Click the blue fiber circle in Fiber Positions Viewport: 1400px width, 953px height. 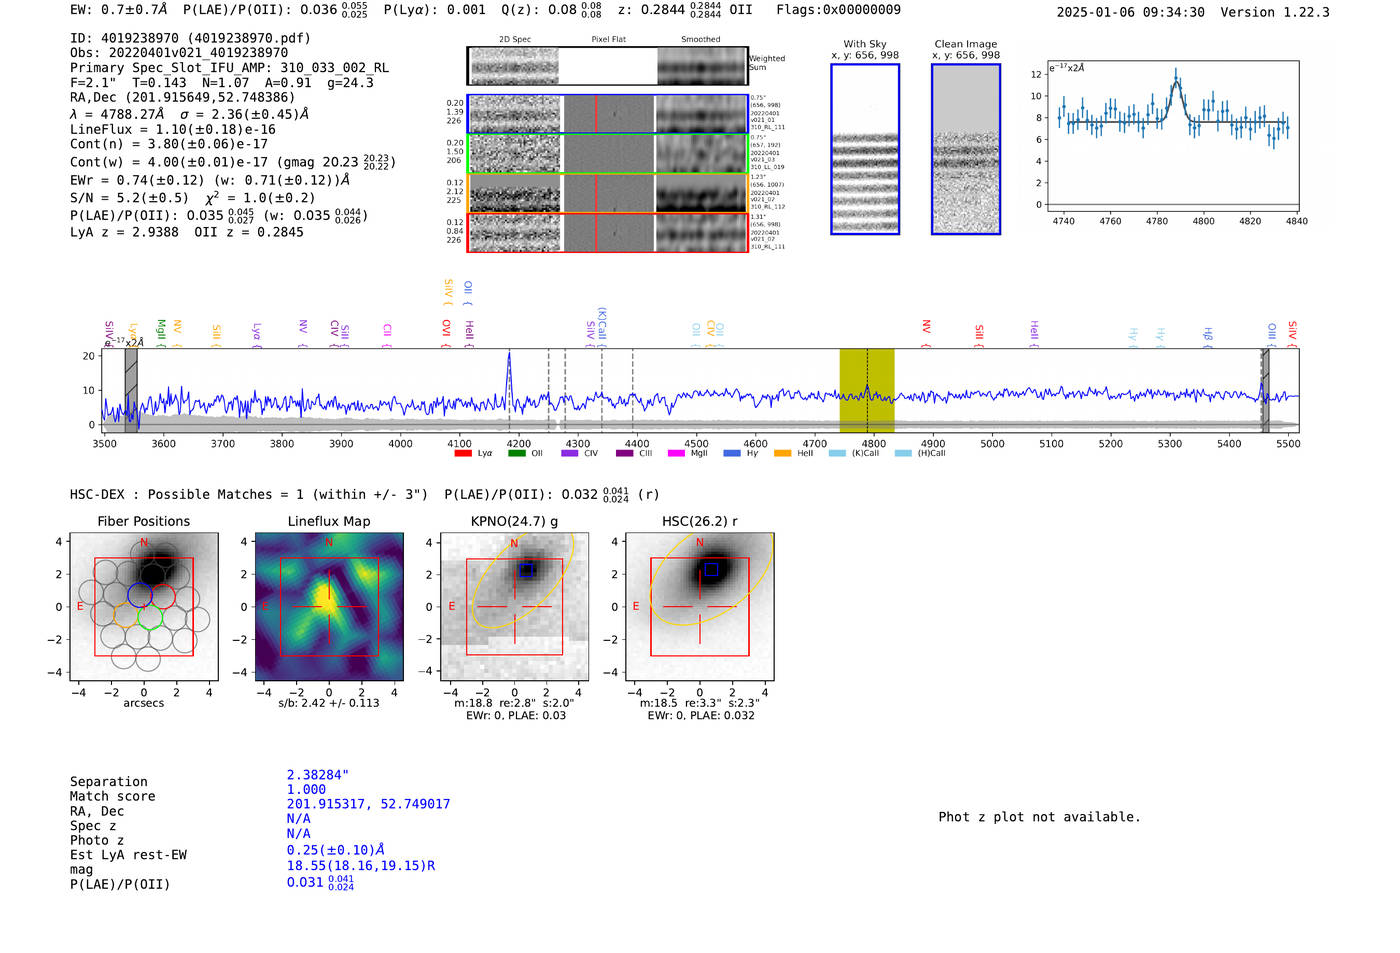point(139,596)
